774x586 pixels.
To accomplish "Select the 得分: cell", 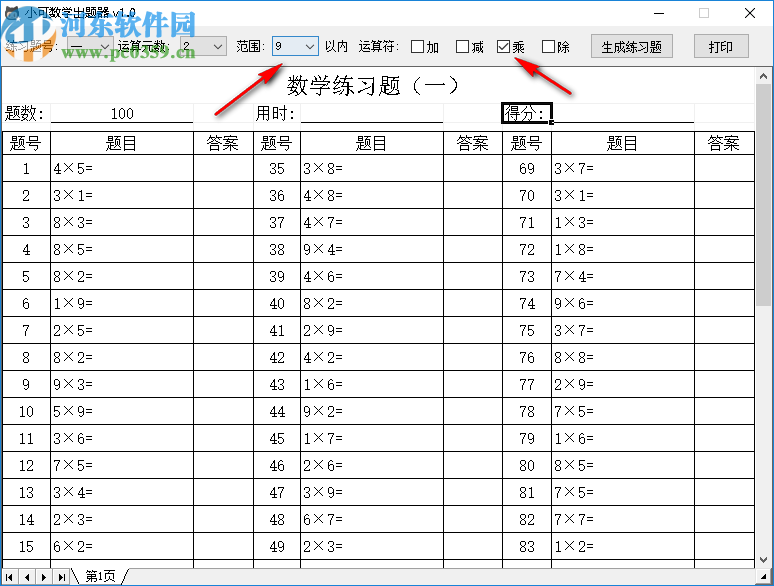I will (x=527, y=113).
